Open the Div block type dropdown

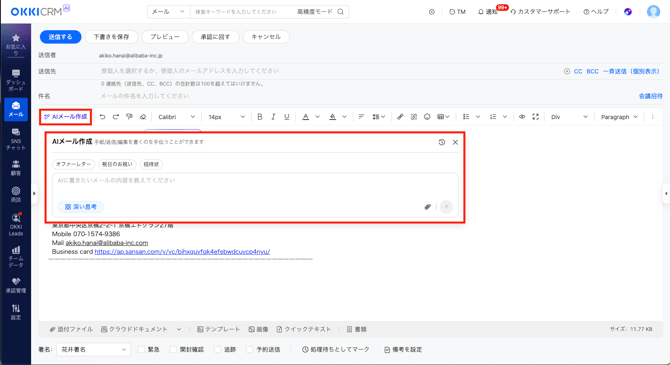[x=569, y=117]
